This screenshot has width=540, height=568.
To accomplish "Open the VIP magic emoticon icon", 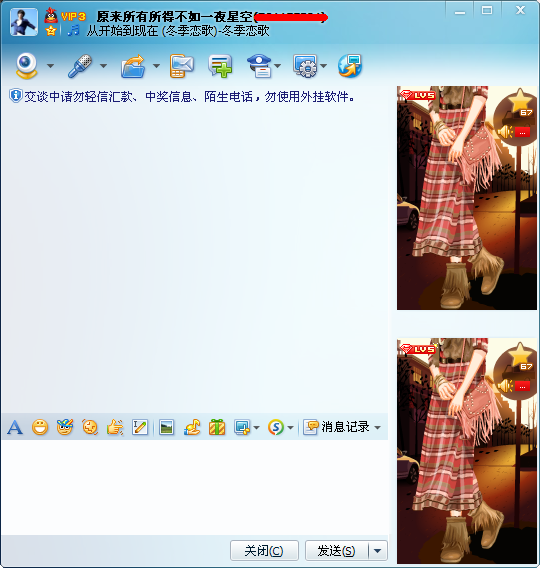I will click(x=65, y=427).
